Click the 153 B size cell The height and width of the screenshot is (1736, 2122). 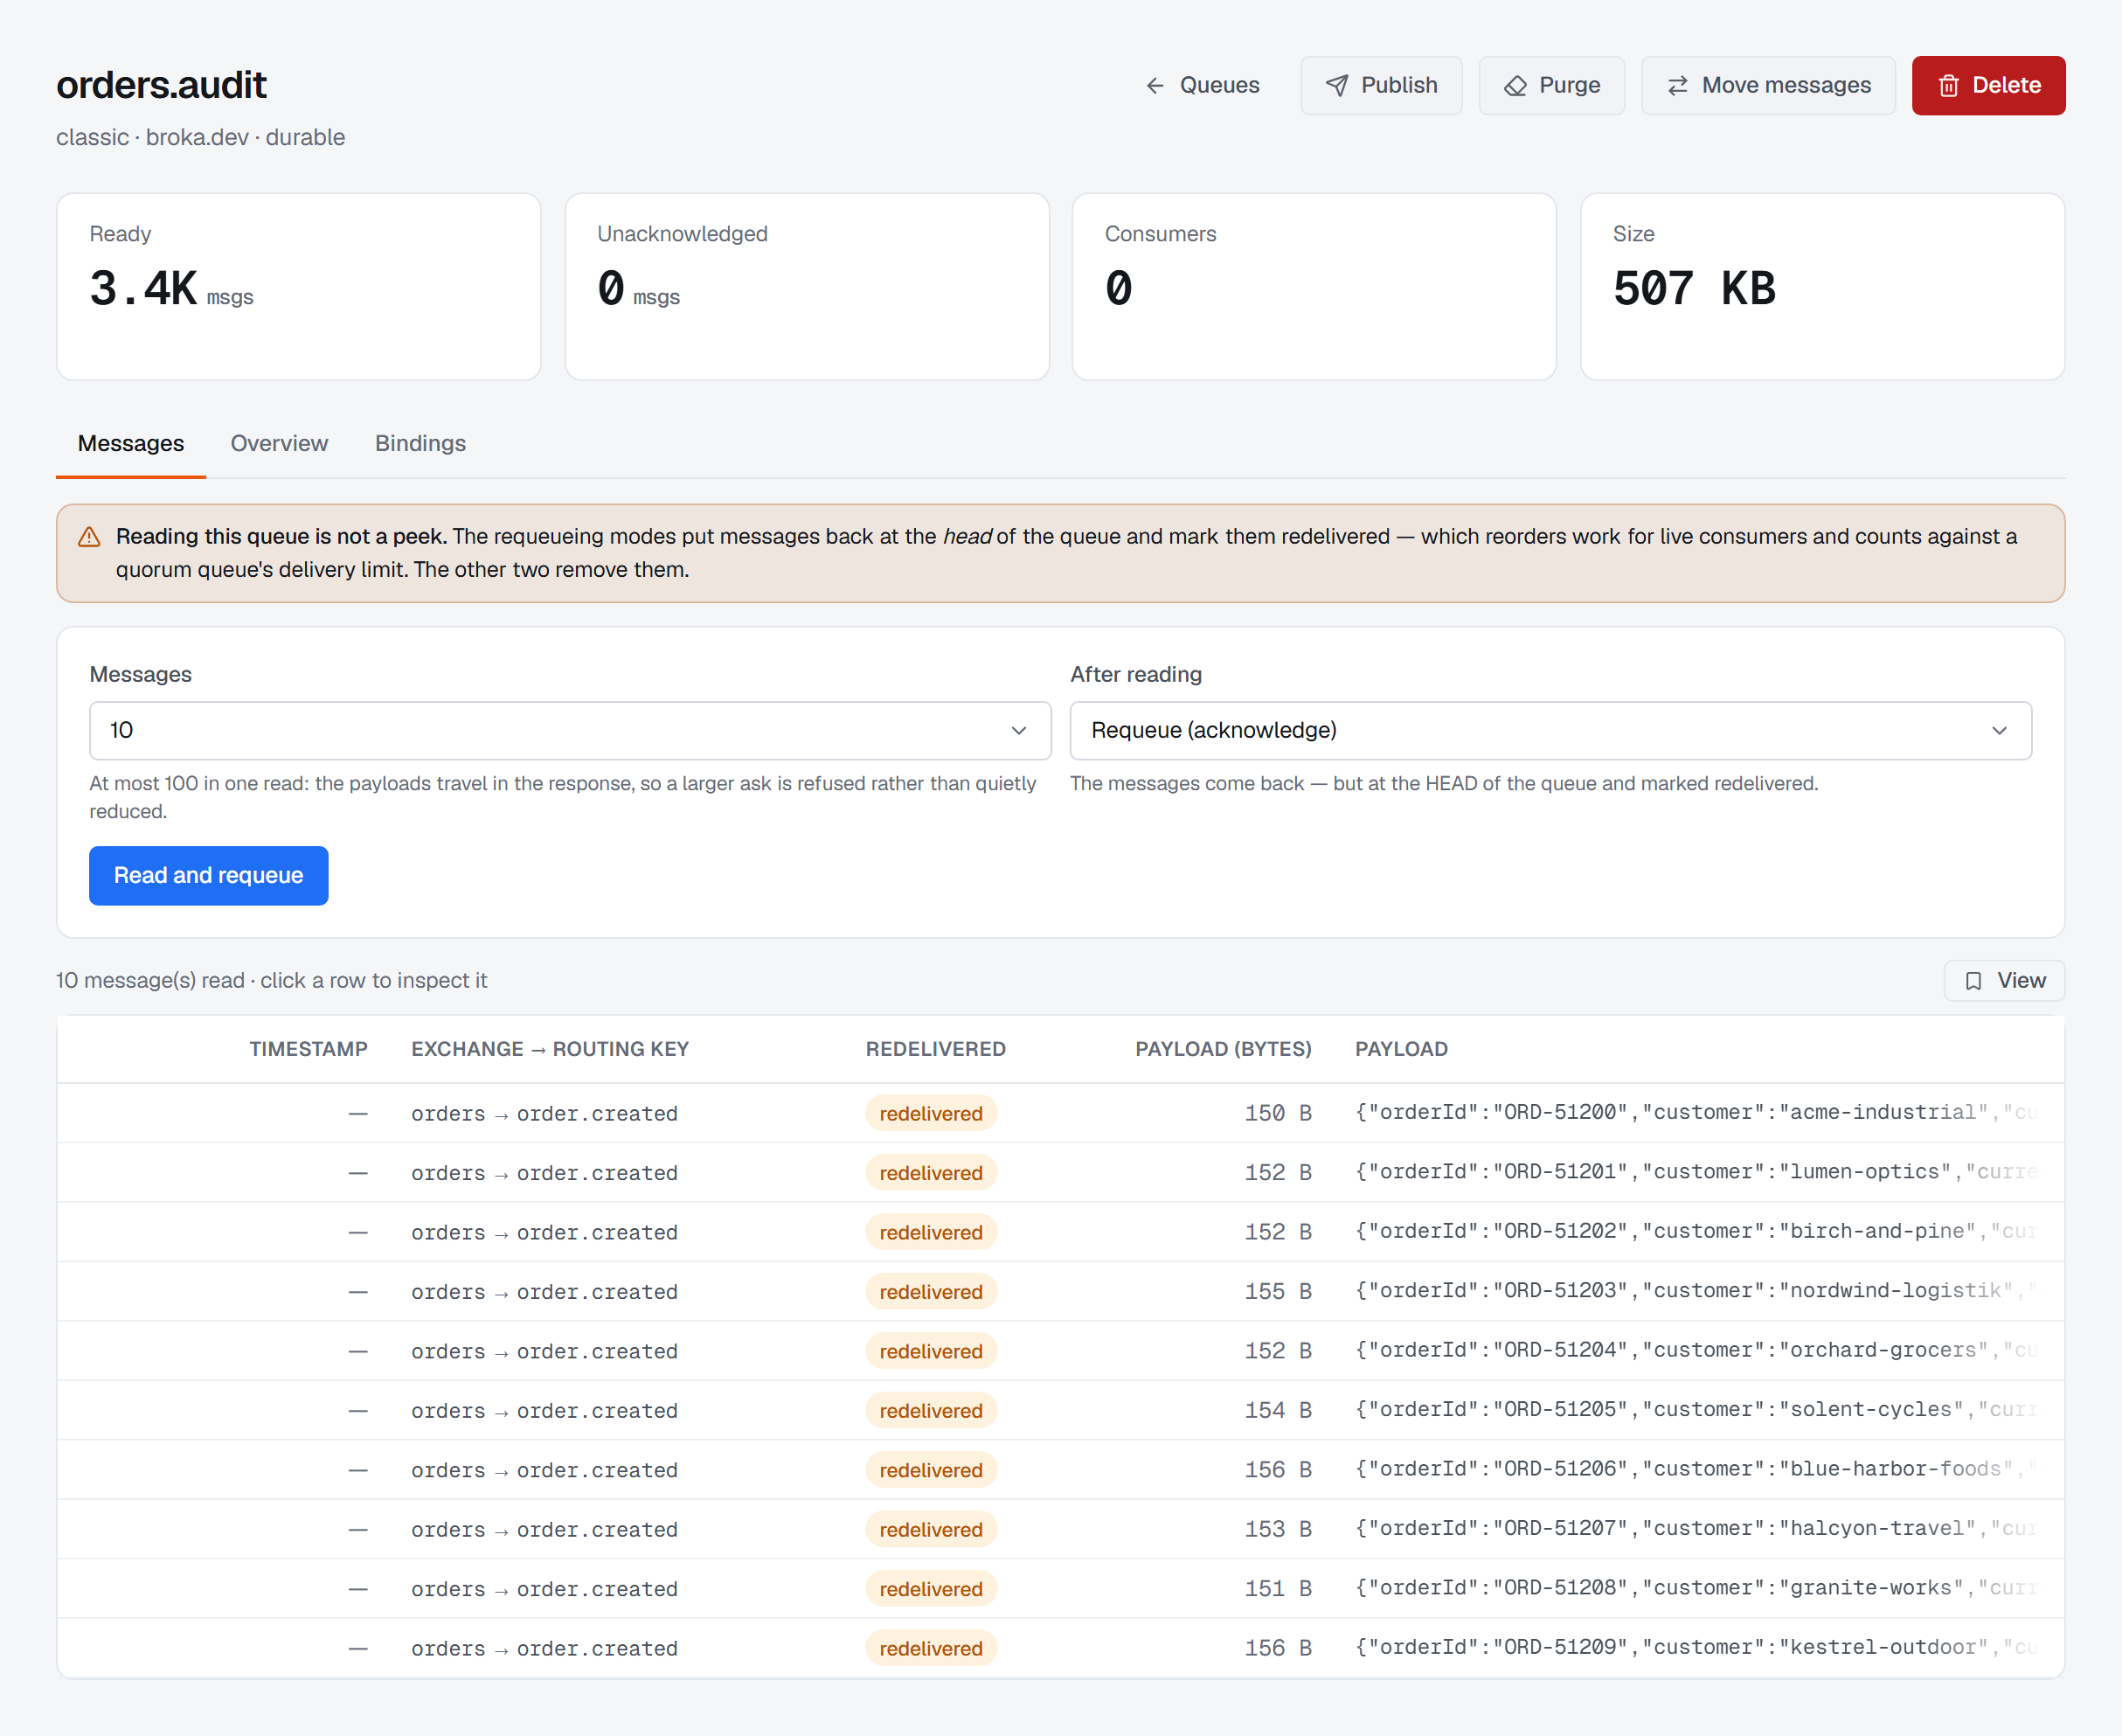pos(1277,1529)
